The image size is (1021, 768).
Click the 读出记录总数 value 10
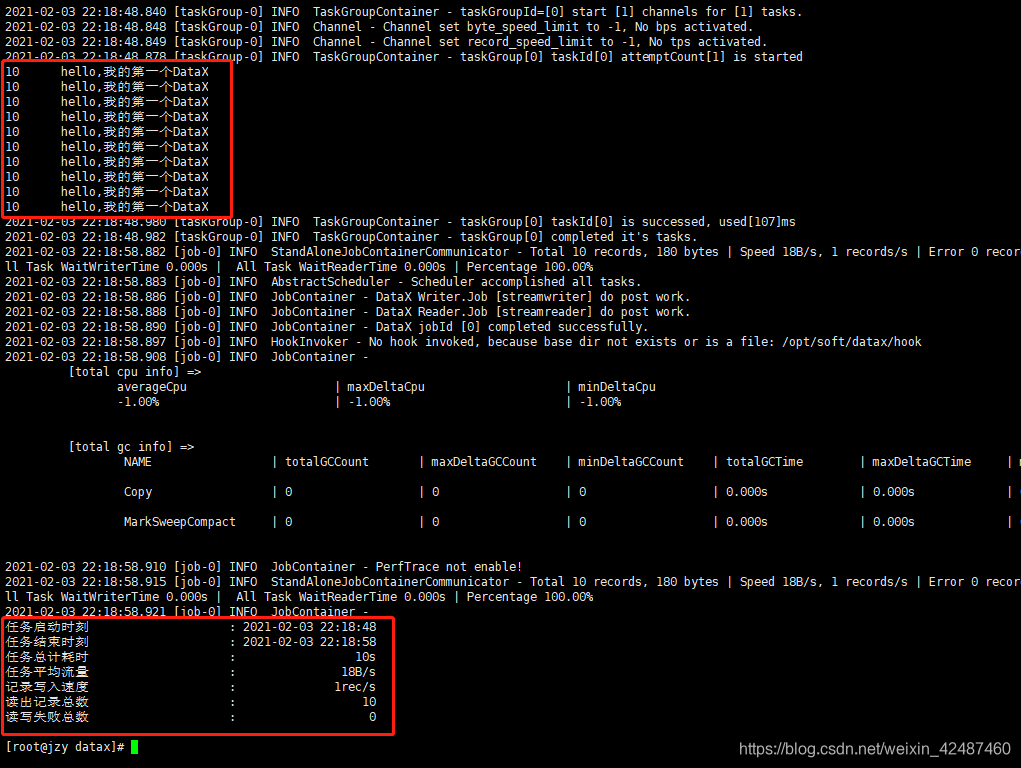pos(369,702)
